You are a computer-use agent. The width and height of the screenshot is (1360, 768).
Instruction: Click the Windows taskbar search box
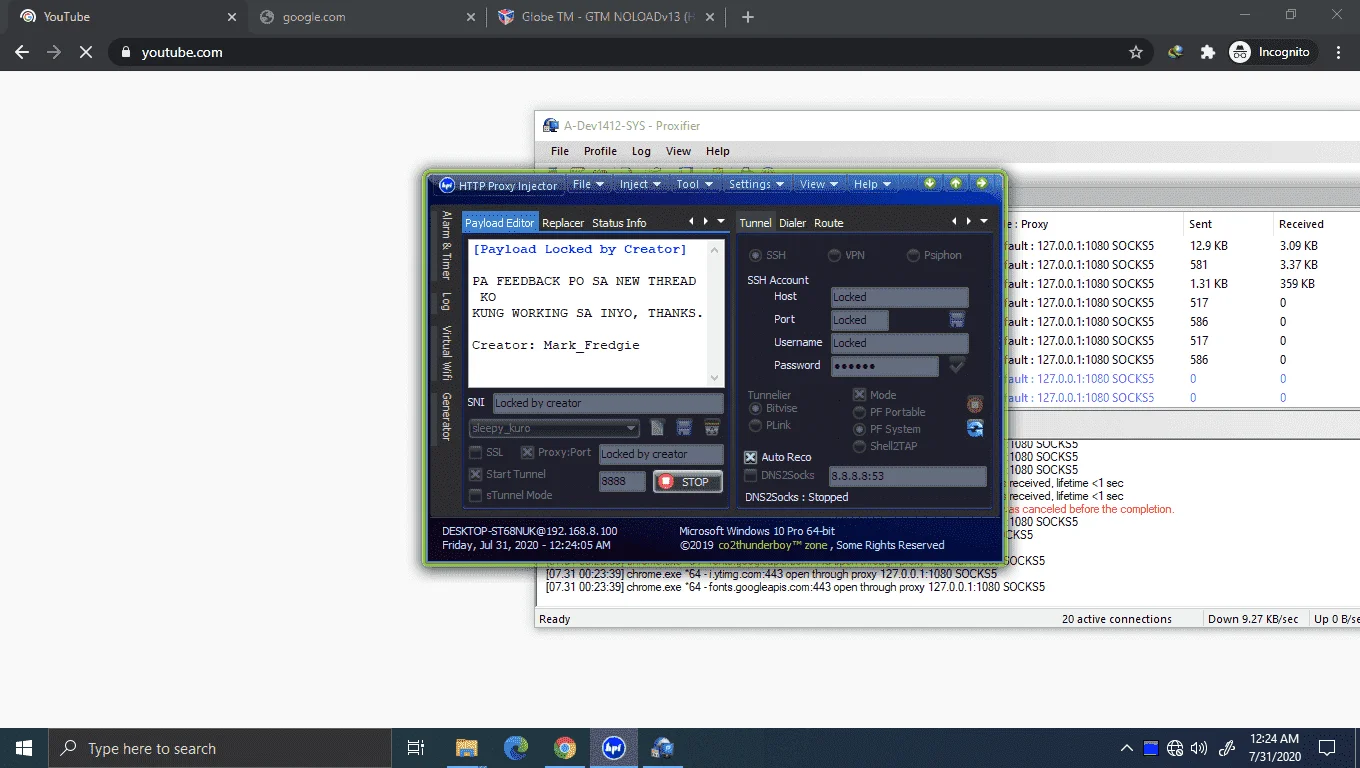pyautogui.click(x=219, y=748)
